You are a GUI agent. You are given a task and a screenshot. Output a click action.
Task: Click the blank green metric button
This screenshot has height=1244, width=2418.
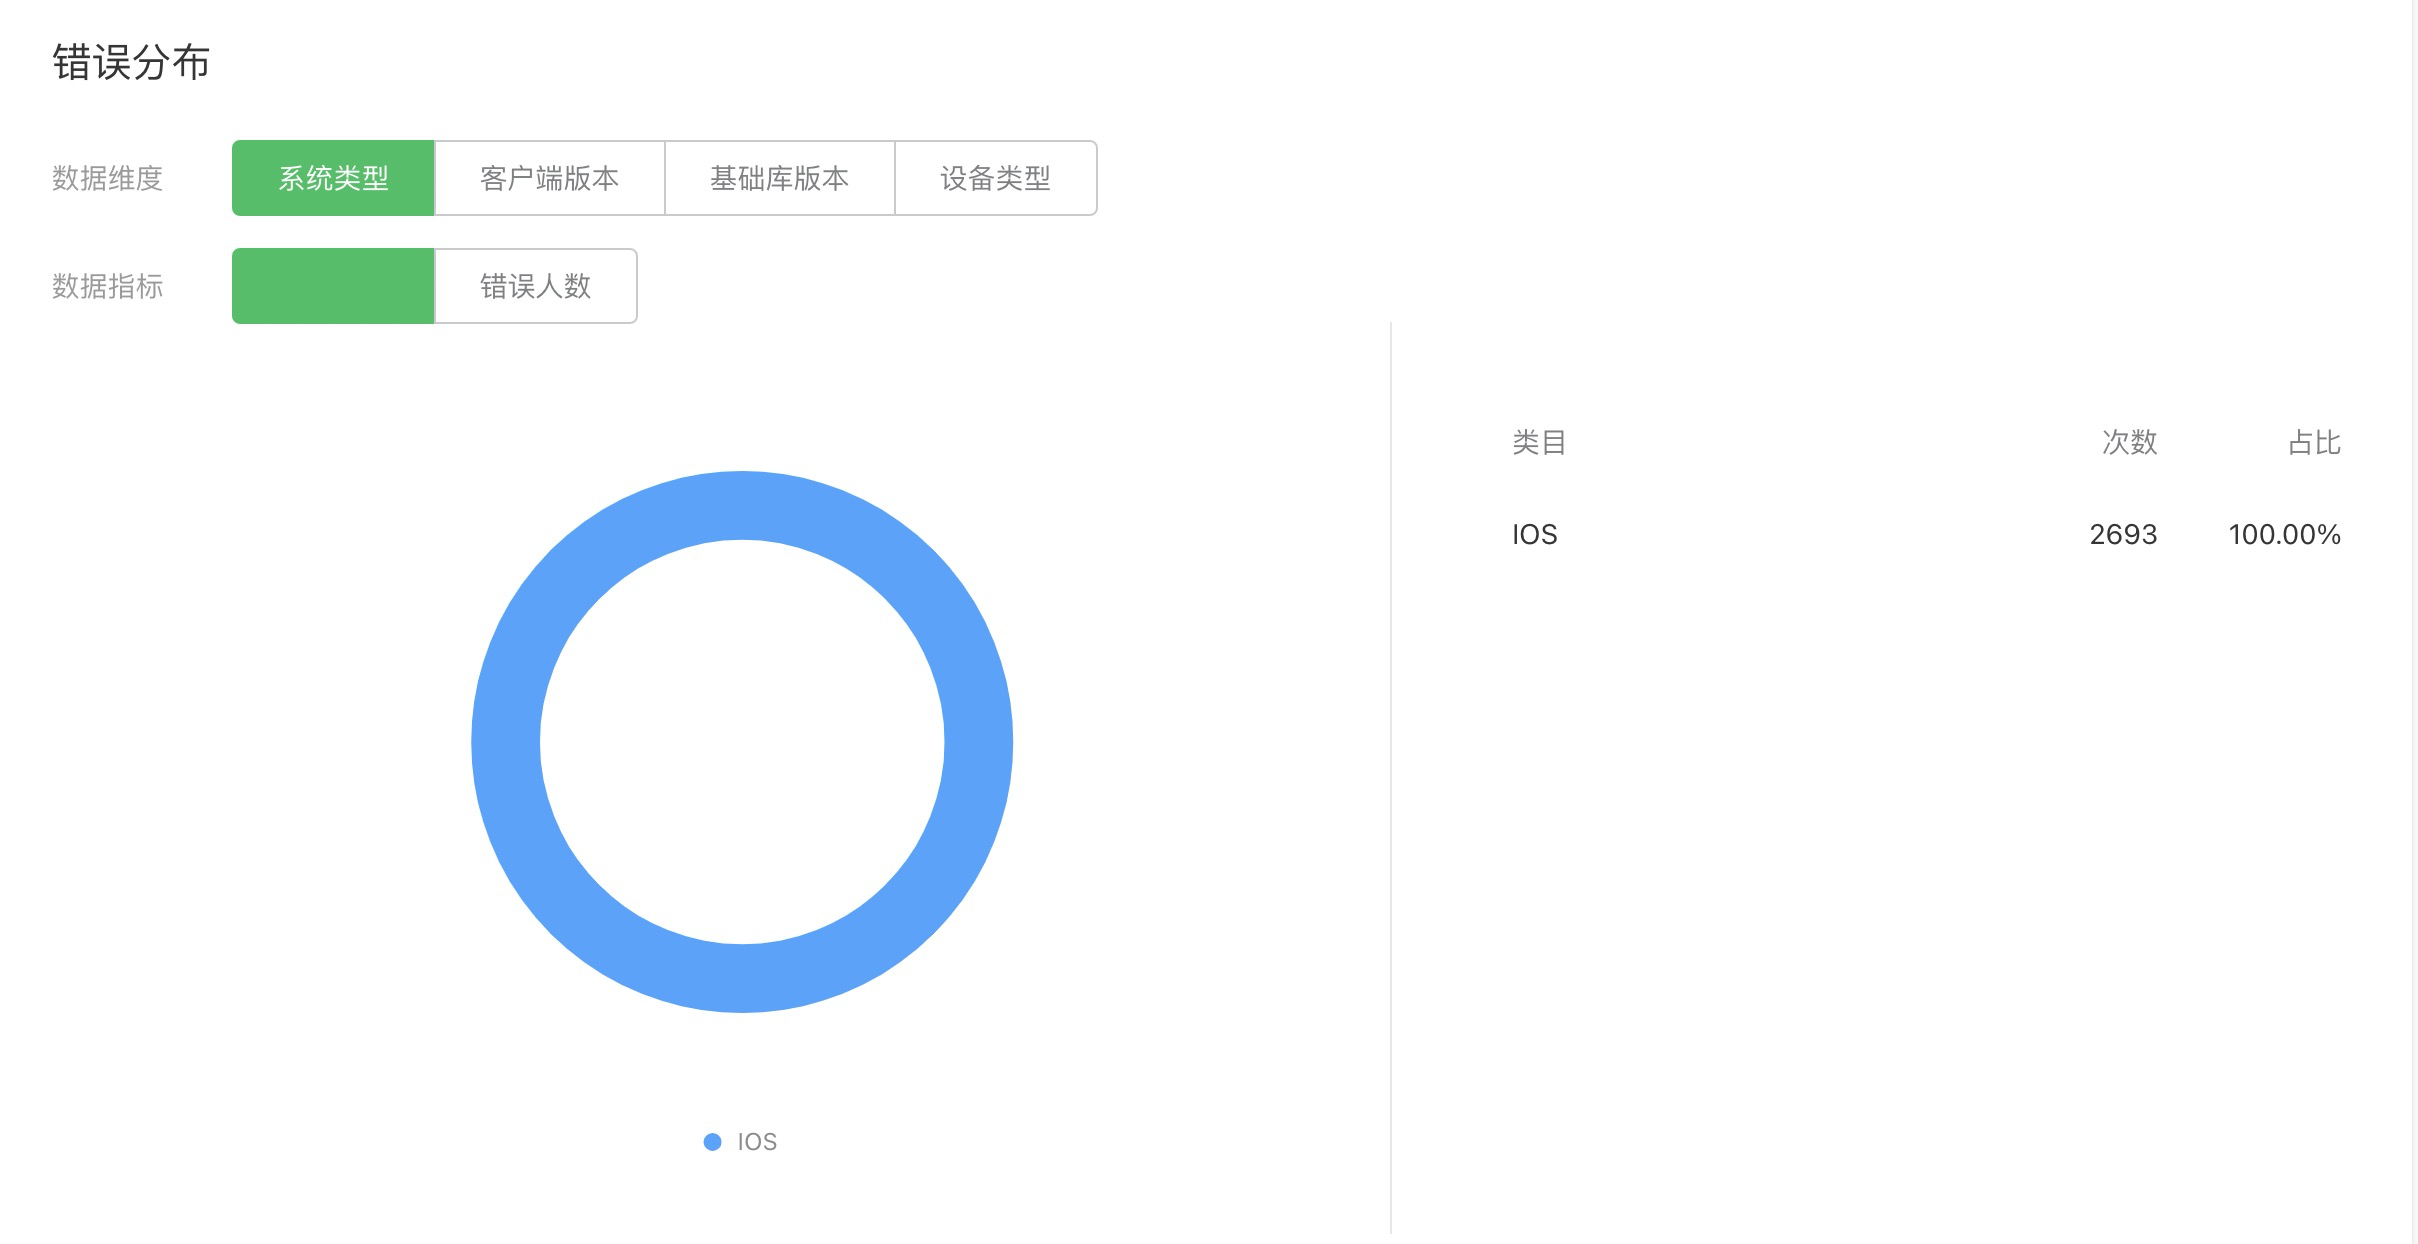tap(333, 286)
